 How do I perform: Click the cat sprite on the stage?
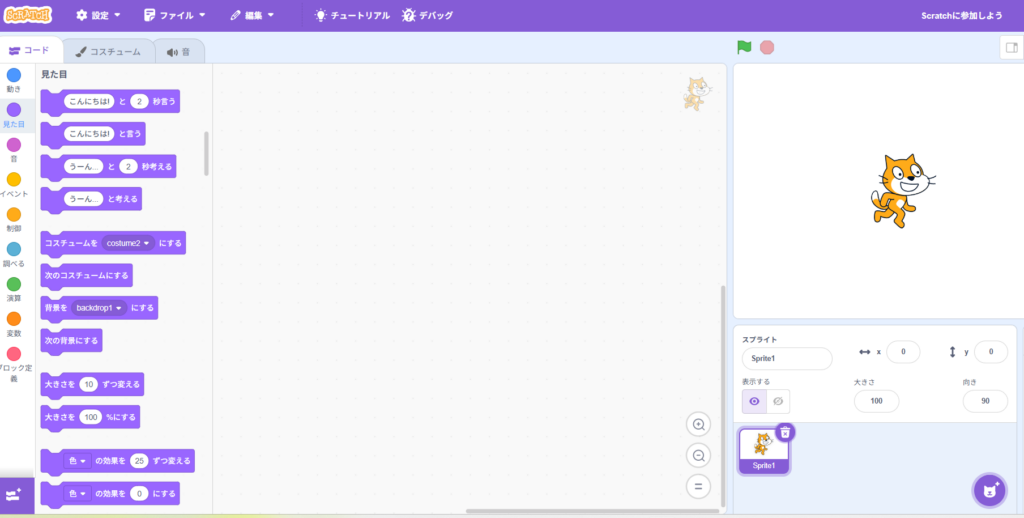[x=902, y=191]
